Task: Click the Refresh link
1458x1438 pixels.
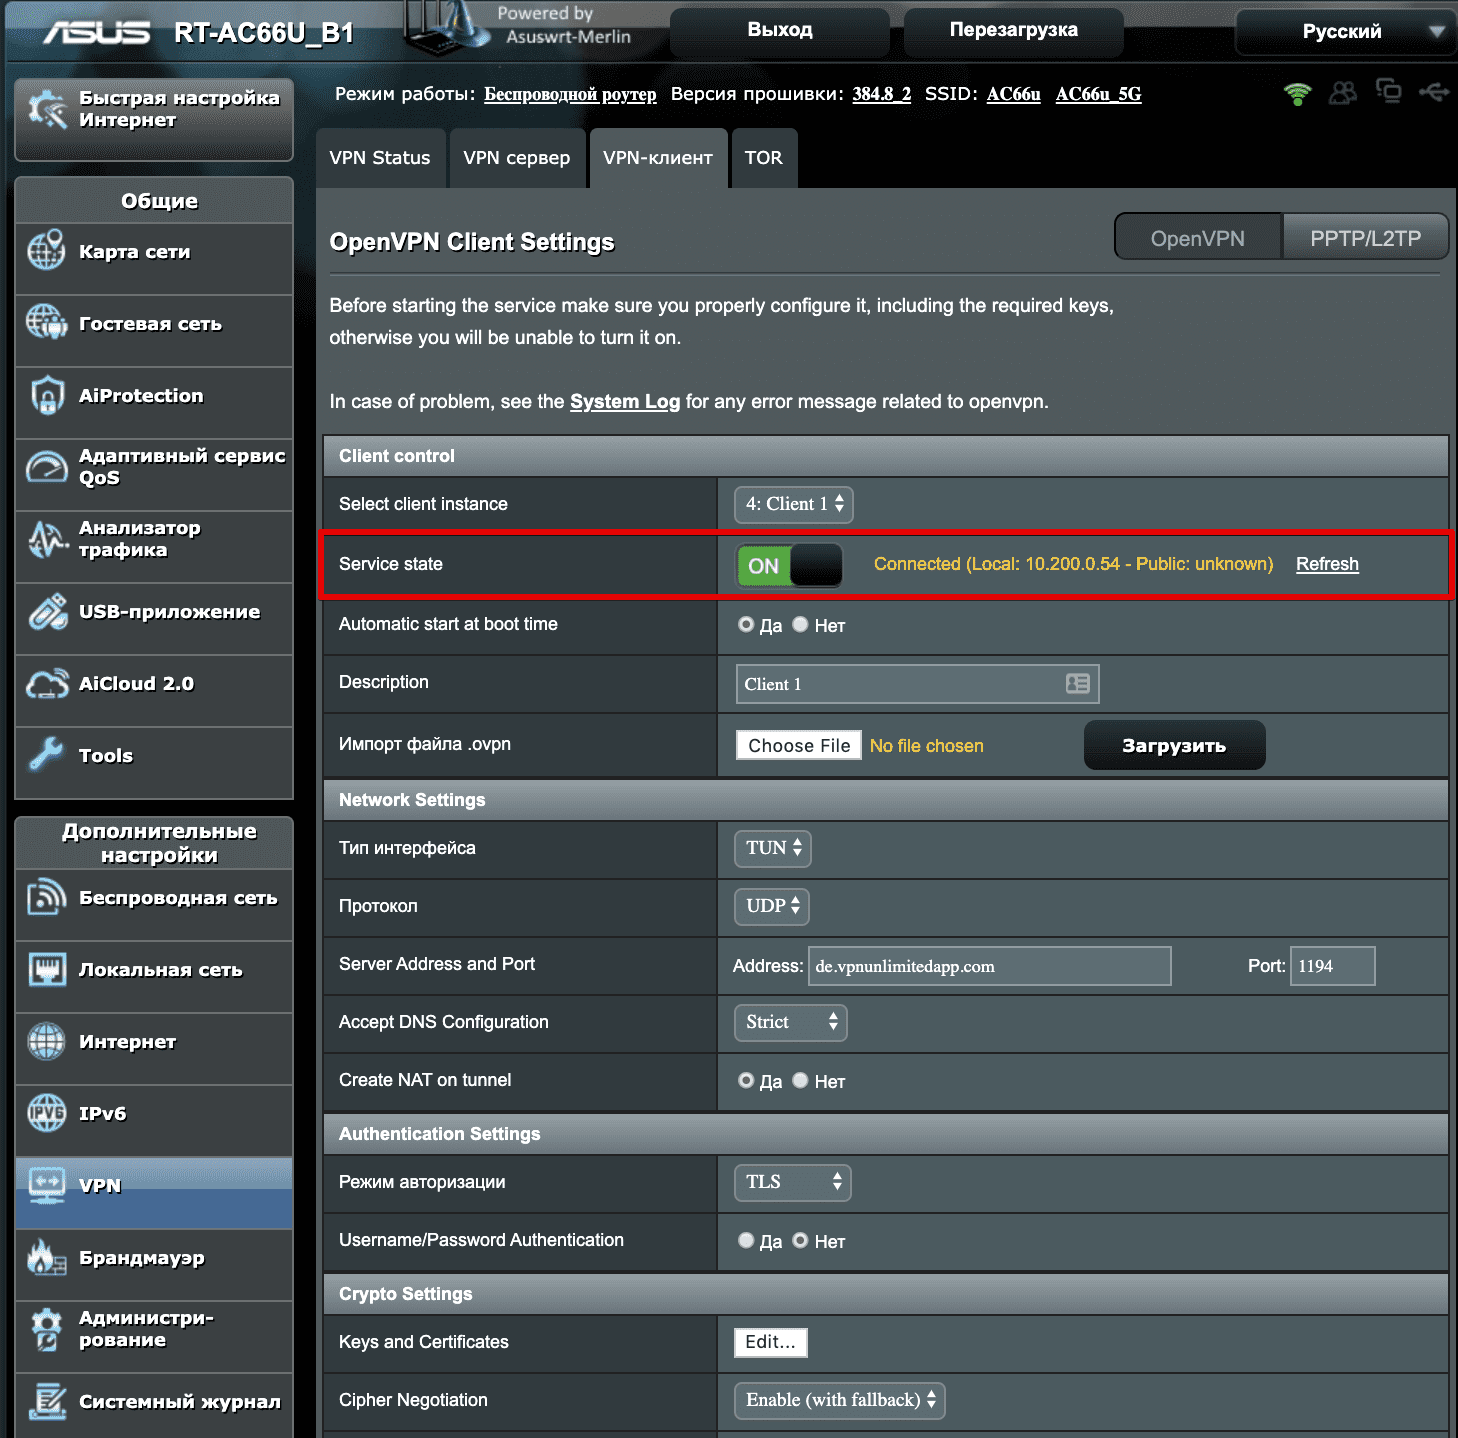Action: (x=1327, y=564)
